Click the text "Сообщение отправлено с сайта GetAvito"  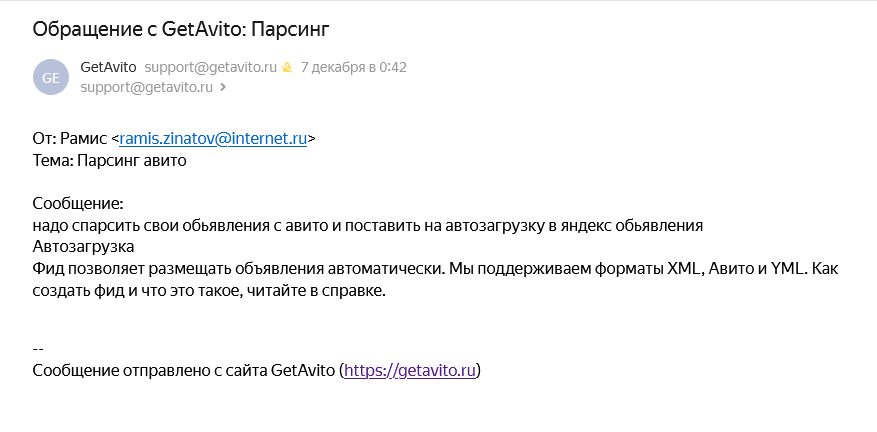(183, 371)
